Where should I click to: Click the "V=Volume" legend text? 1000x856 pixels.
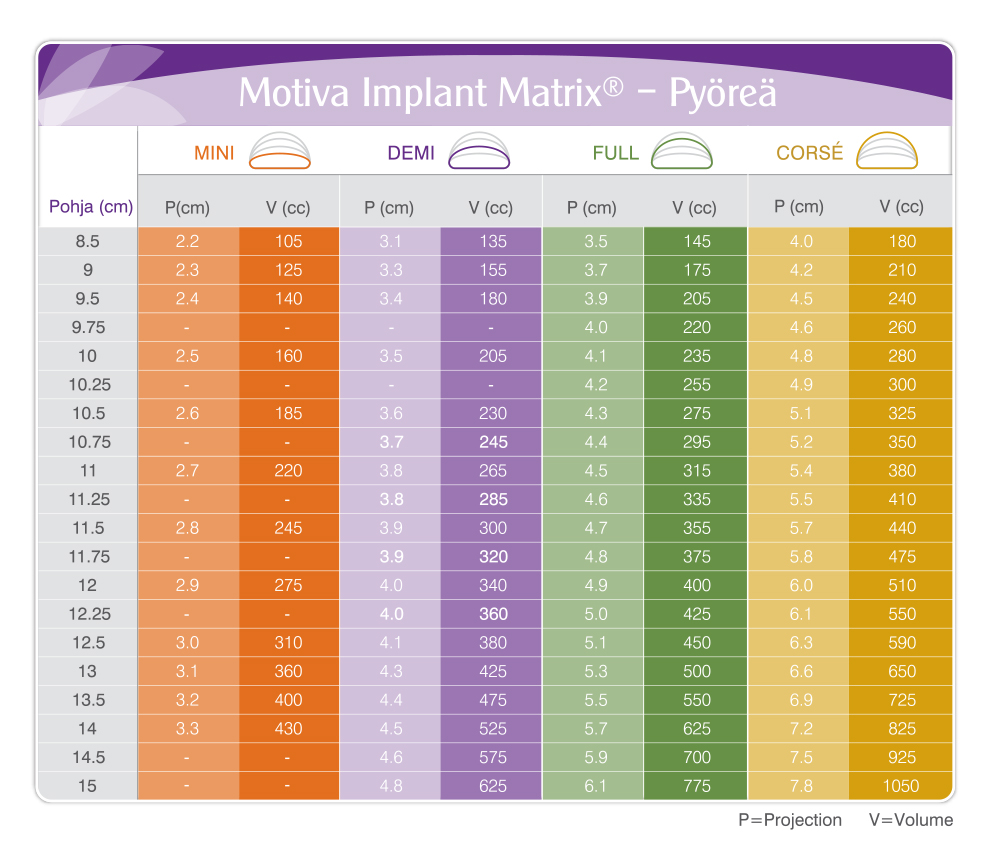[x=911, y=820]
